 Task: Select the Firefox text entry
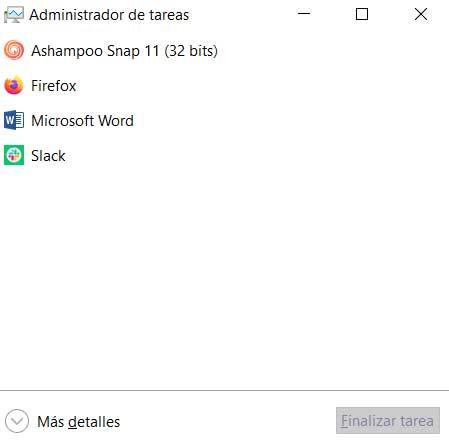[x=53, y=86]
